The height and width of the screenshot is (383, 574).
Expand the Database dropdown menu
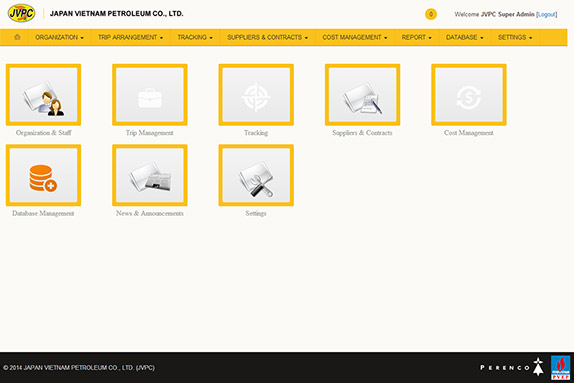tap(465, 37)
